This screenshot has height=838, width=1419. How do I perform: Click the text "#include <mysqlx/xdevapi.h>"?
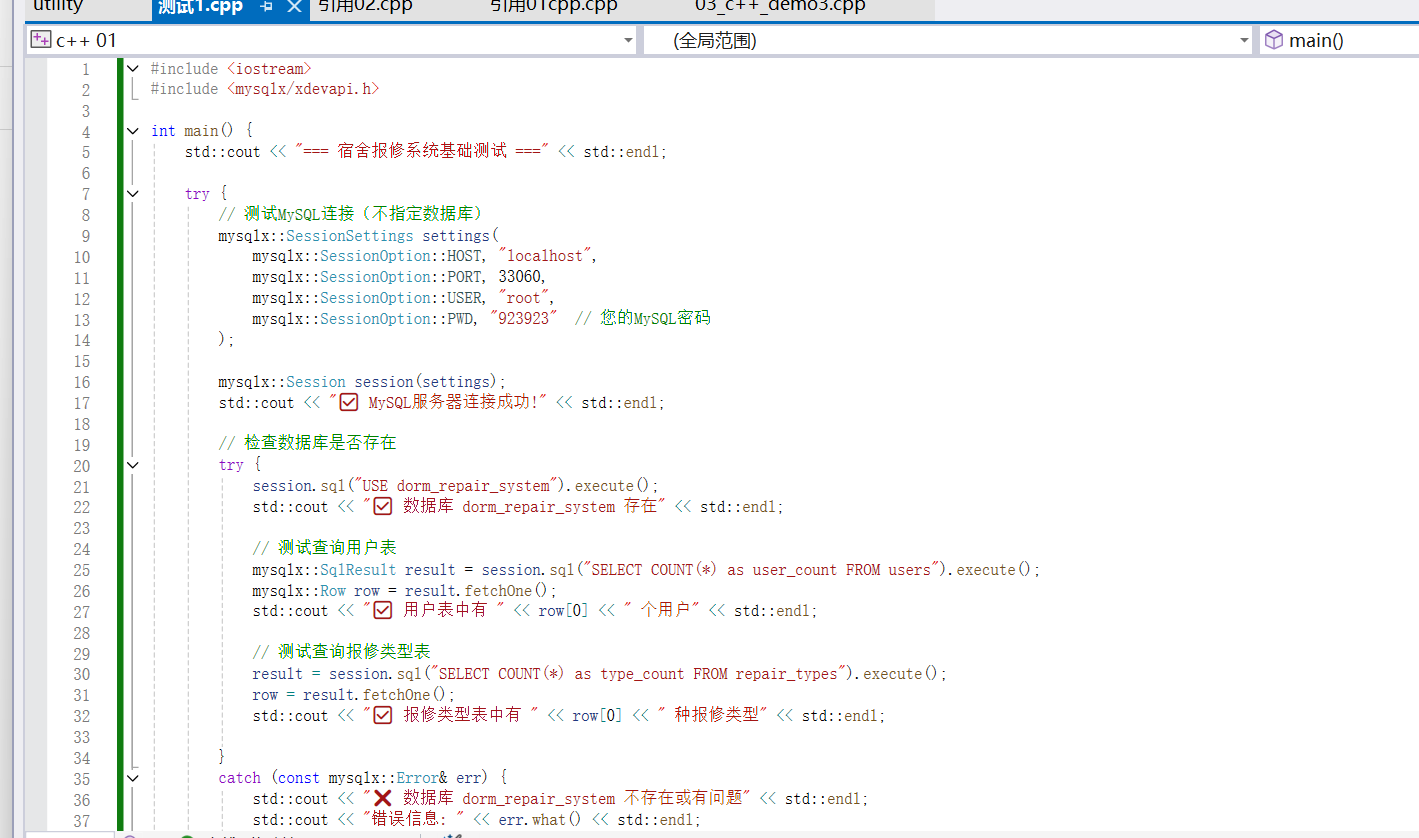(x=265, y=89)
